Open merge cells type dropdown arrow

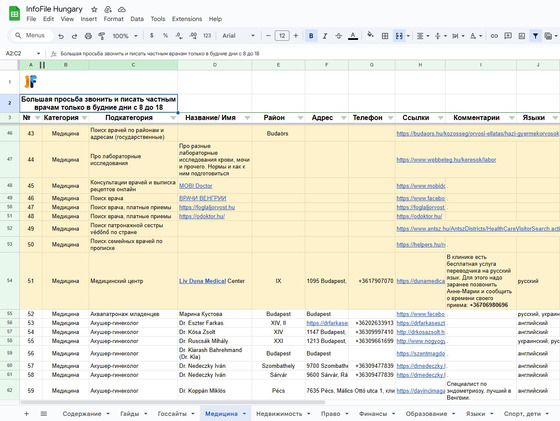pos(408,36)
